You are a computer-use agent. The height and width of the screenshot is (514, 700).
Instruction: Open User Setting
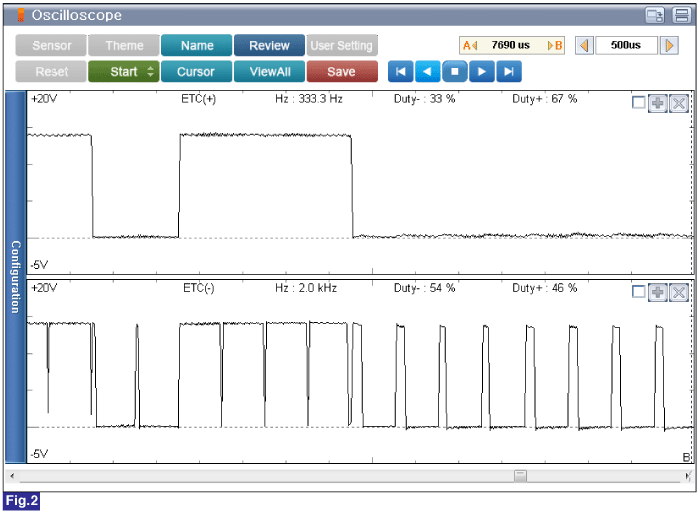[x=342, y=46]
